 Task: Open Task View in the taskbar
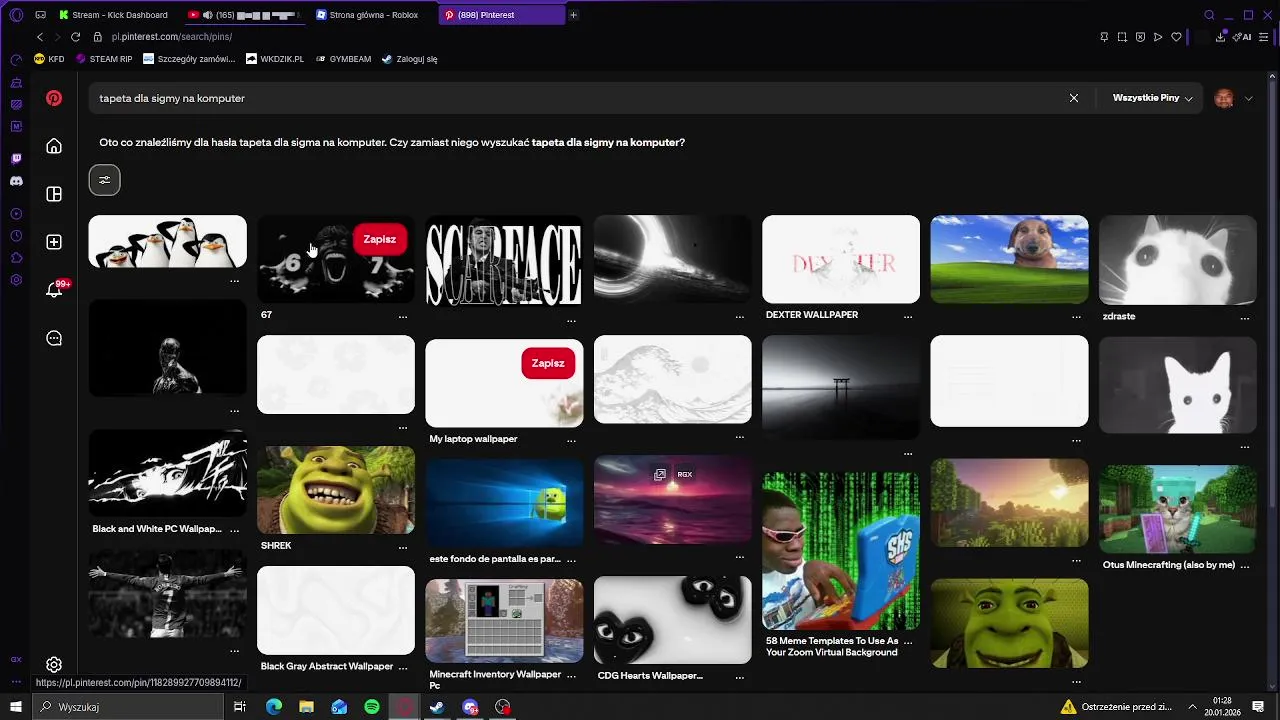[240, 707]
